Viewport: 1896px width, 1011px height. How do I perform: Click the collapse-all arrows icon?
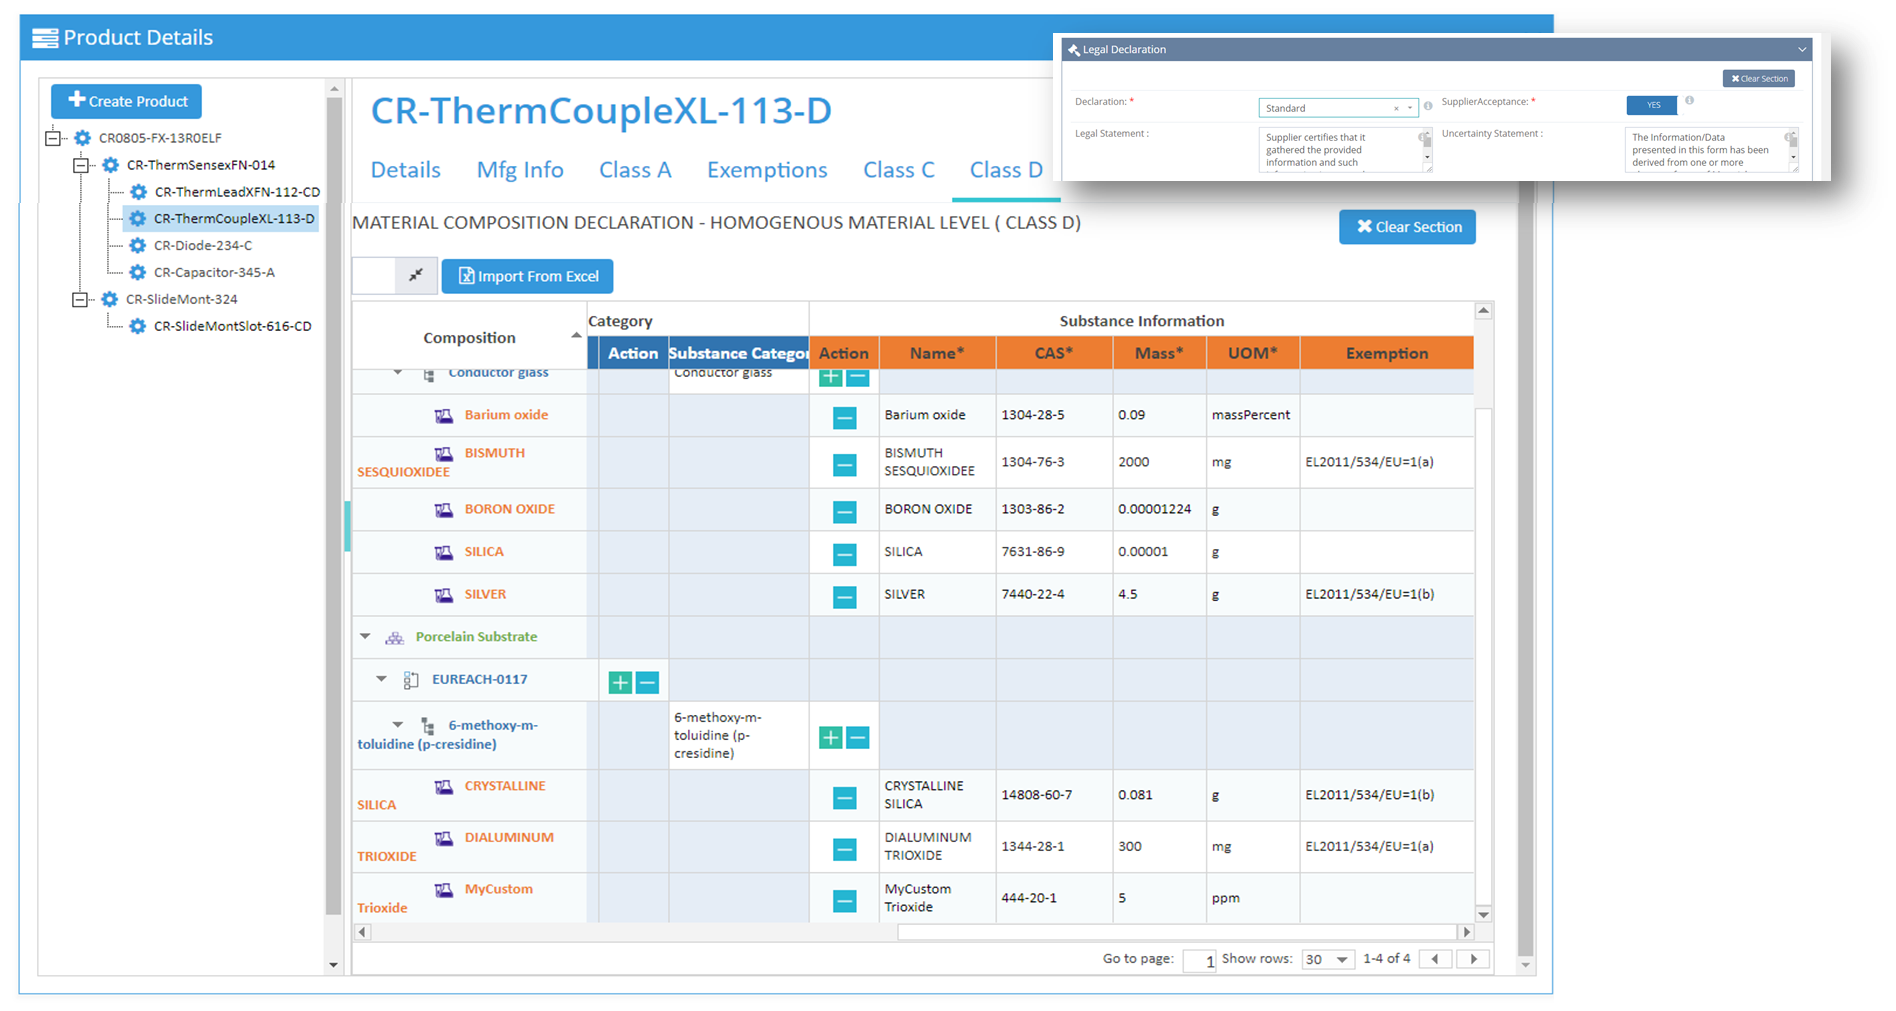tap(416, 275)
